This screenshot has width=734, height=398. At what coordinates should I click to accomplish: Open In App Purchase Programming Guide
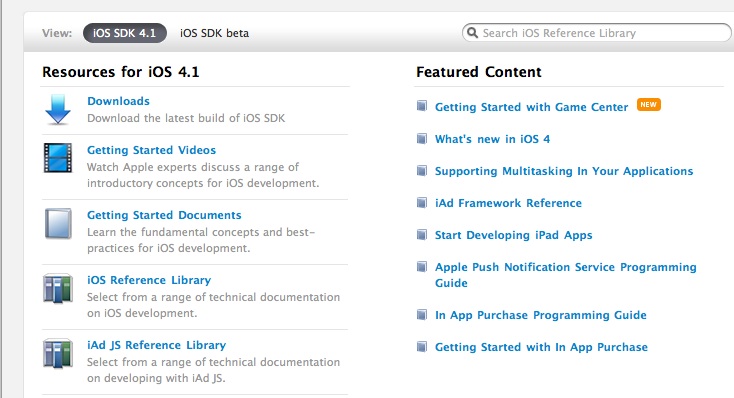pyautogui.click(x=541, y=315)
